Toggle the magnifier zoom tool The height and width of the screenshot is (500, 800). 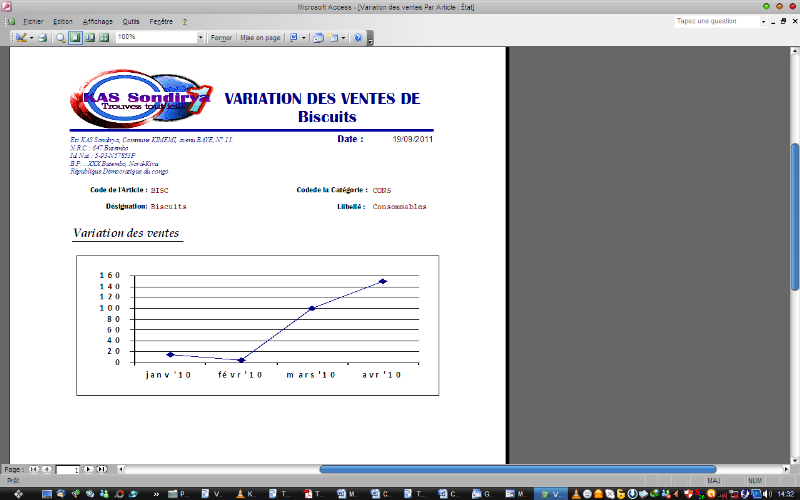(x=61, y=38)
